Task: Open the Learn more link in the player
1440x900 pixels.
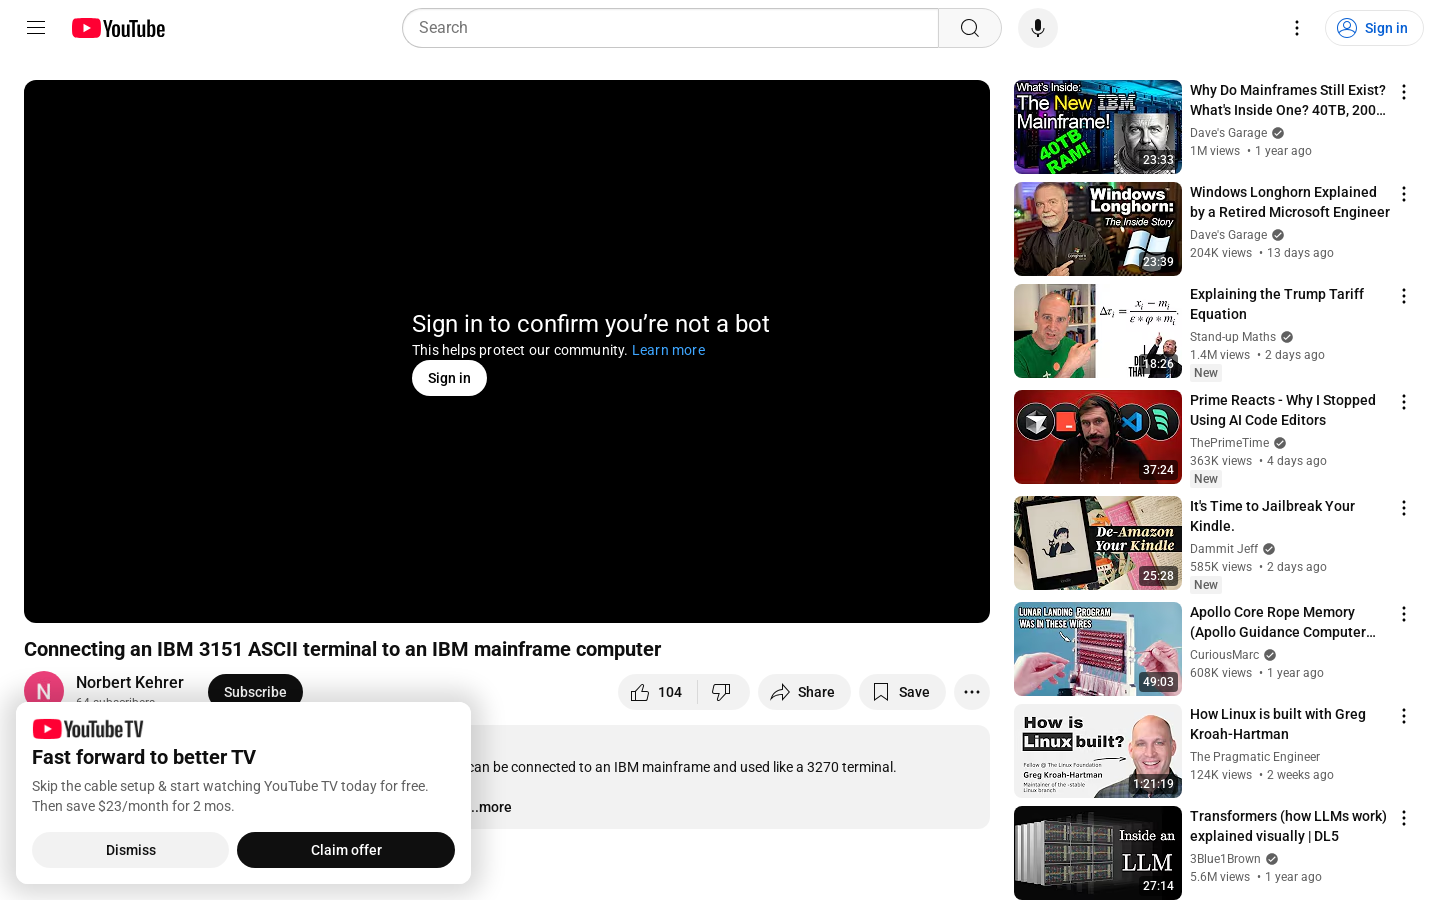Action: (x=668, y=350)
